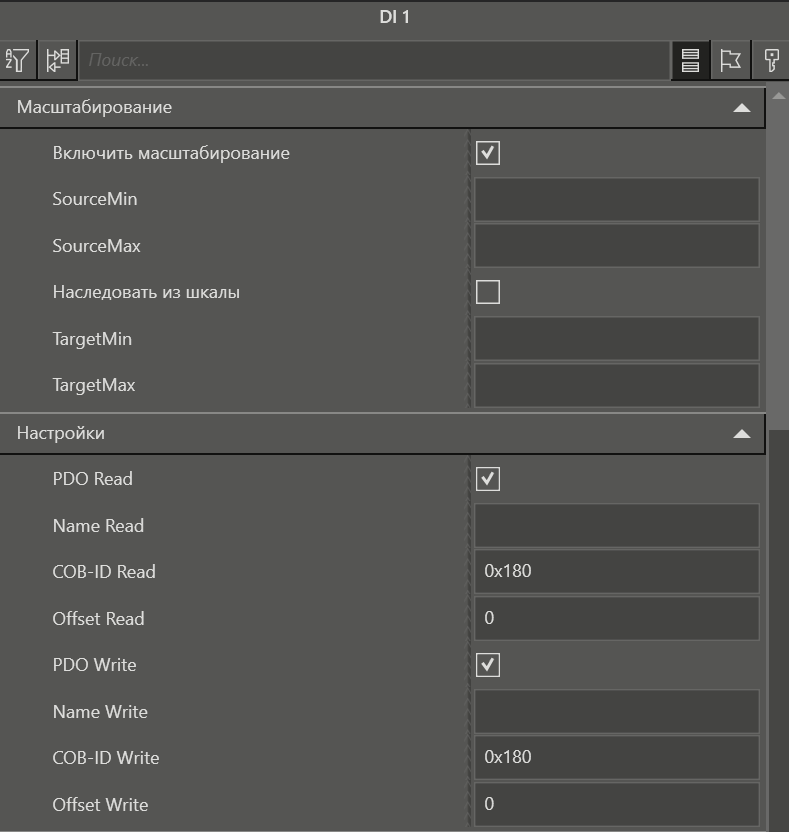
Task: Select the Name Write label
Action: click(100, 712)
